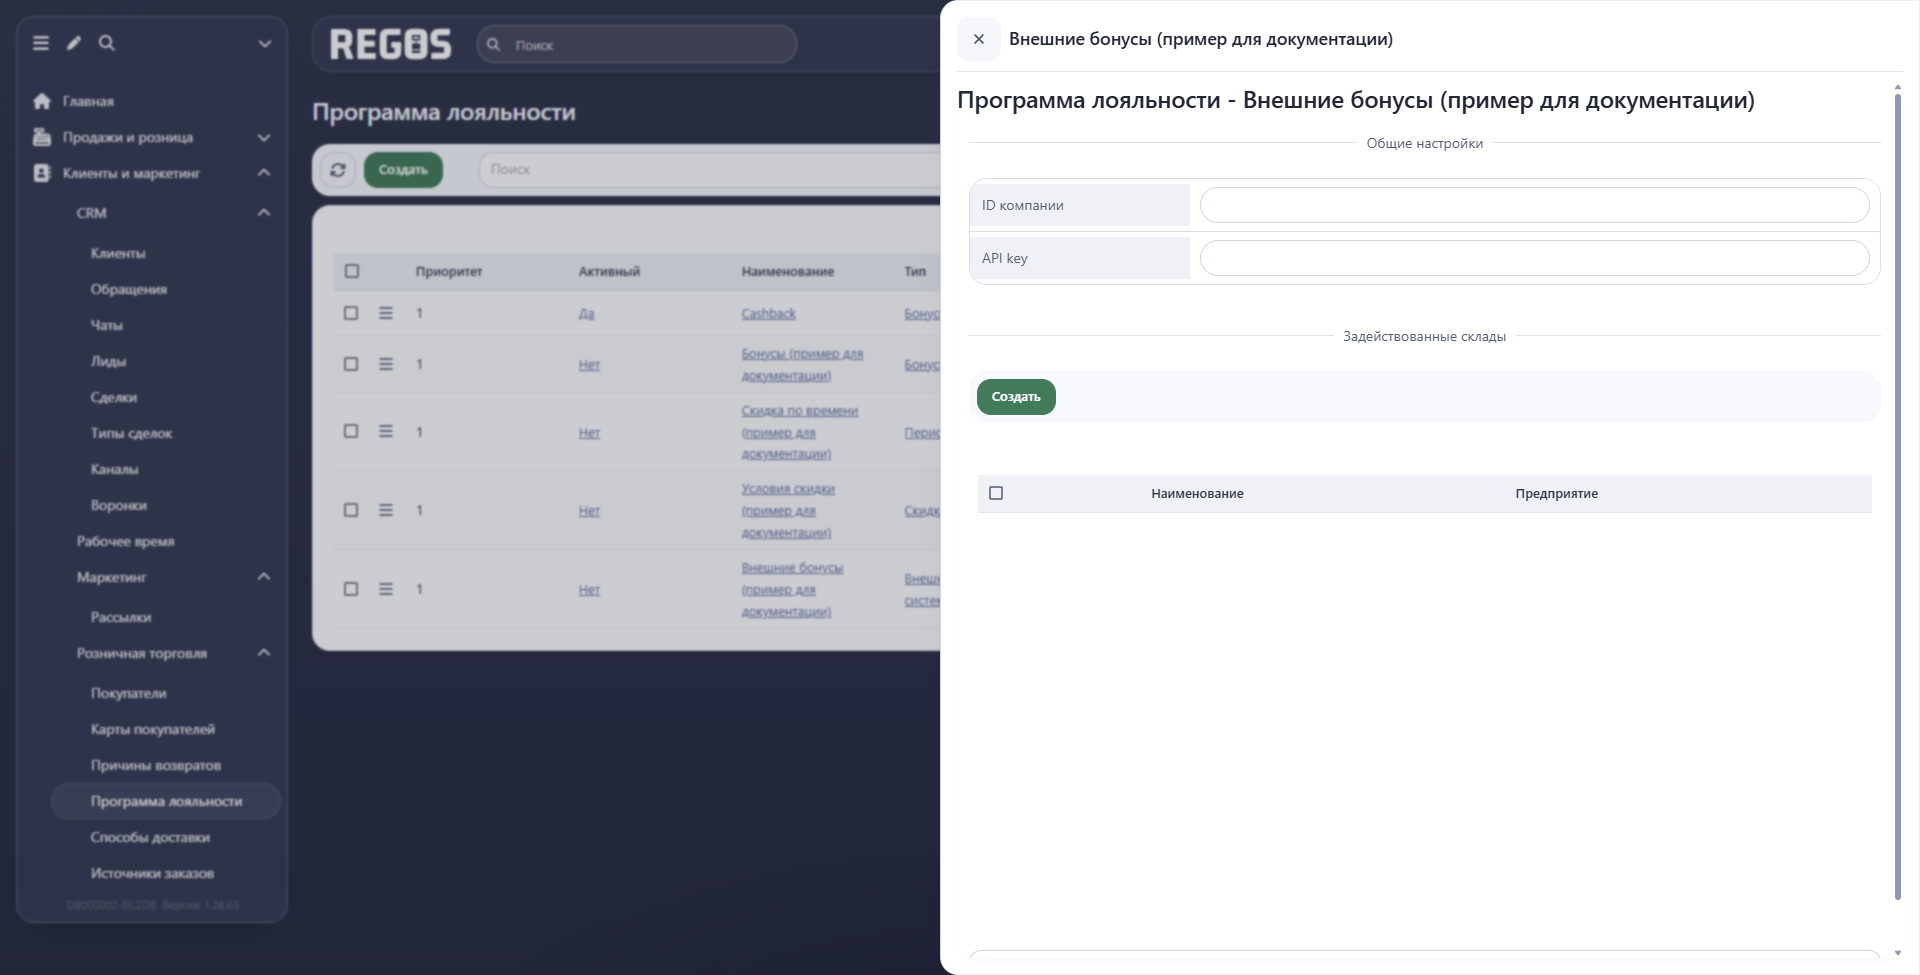Click the green Создать button in Задействованные склады
The image size is (1920, 975).
[x=1016, y=397]
